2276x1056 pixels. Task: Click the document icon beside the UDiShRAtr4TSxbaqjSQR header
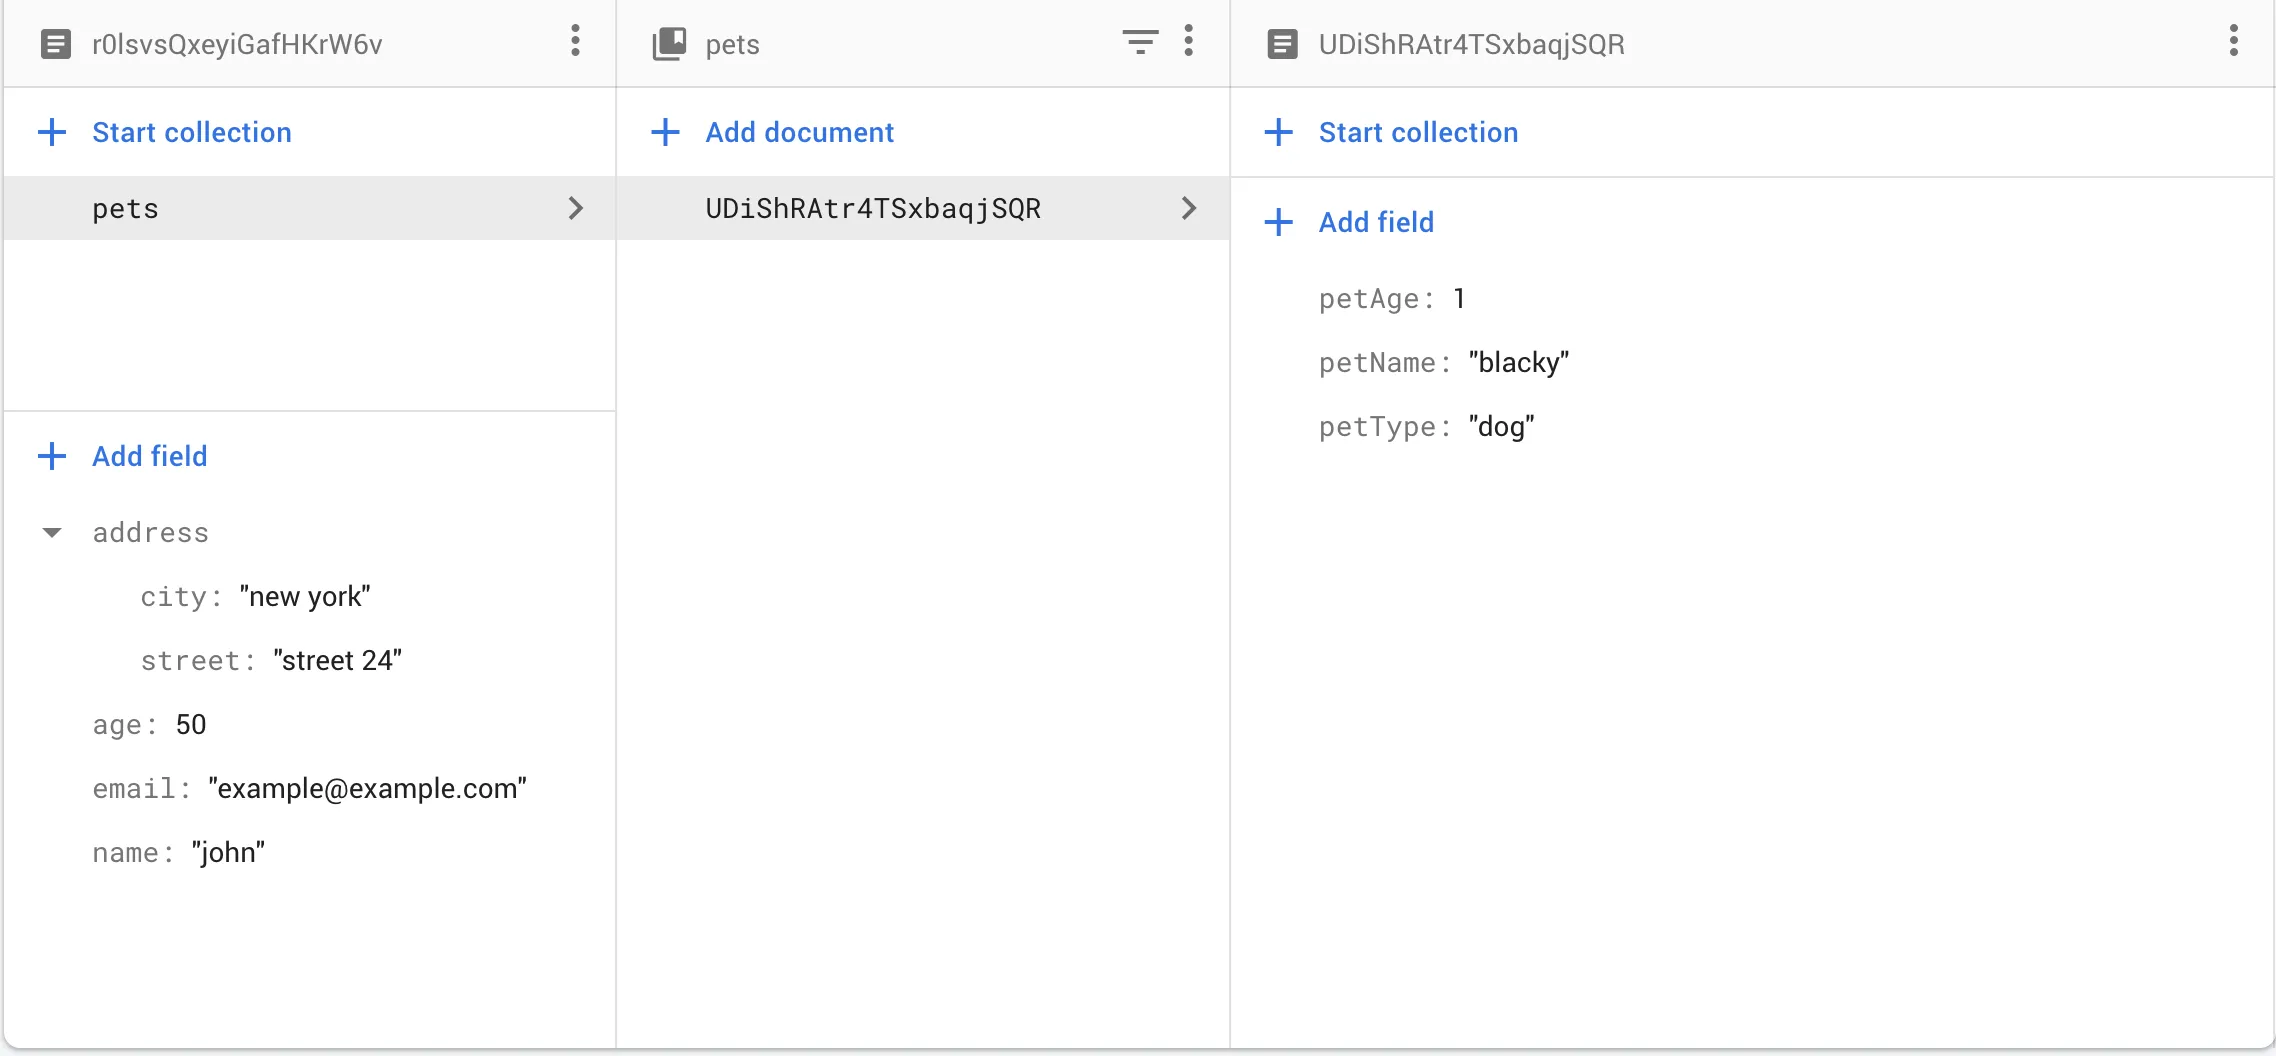point(1282,44)
